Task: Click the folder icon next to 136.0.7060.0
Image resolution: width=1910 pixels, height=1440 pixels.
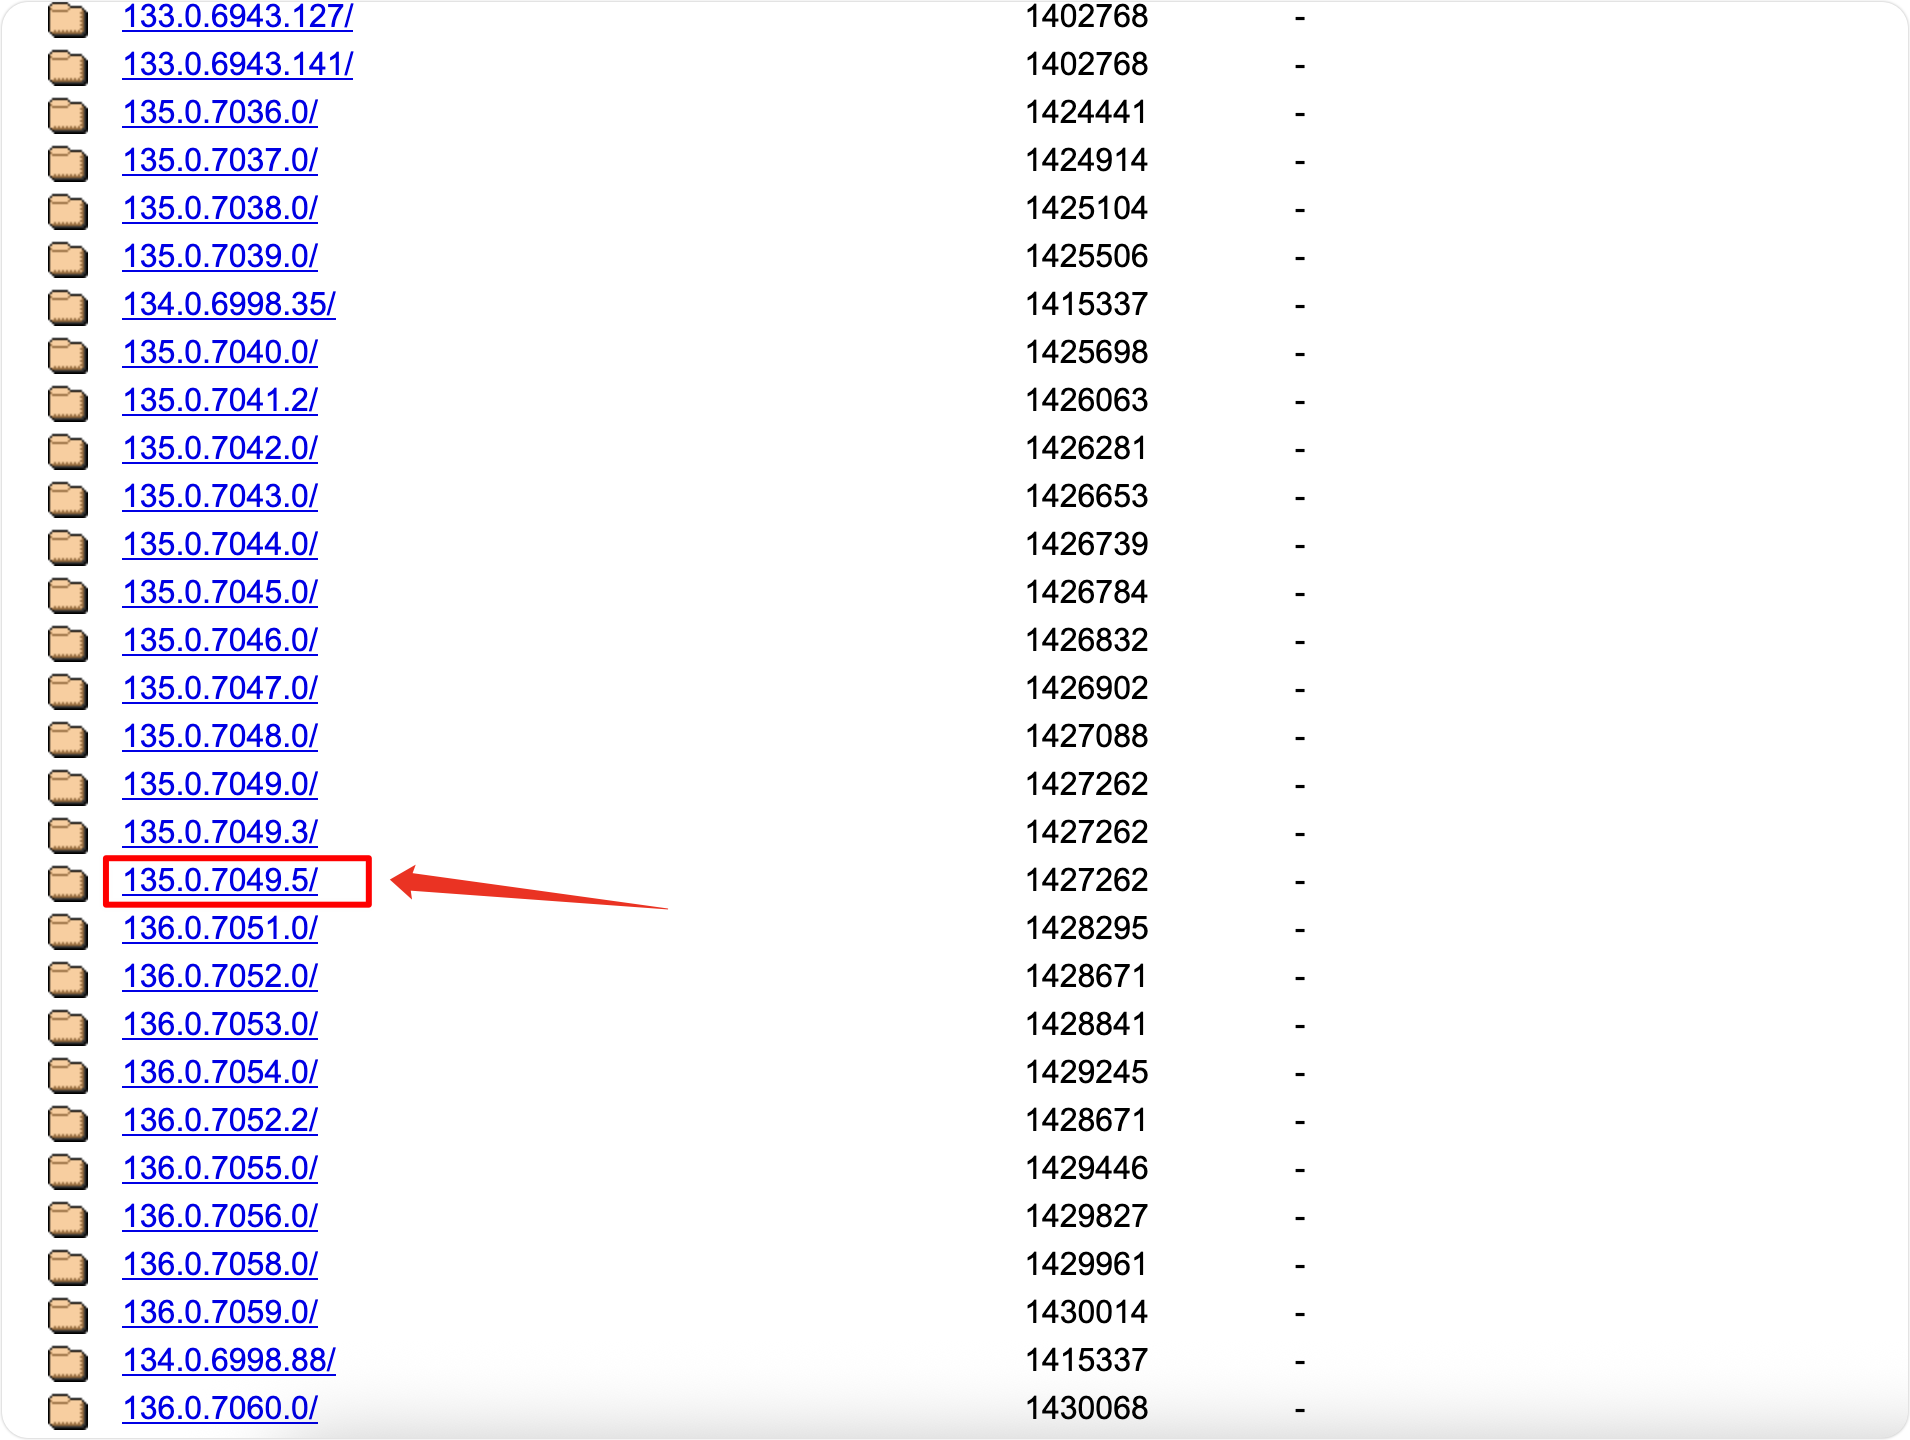Action: (67, 1408)
